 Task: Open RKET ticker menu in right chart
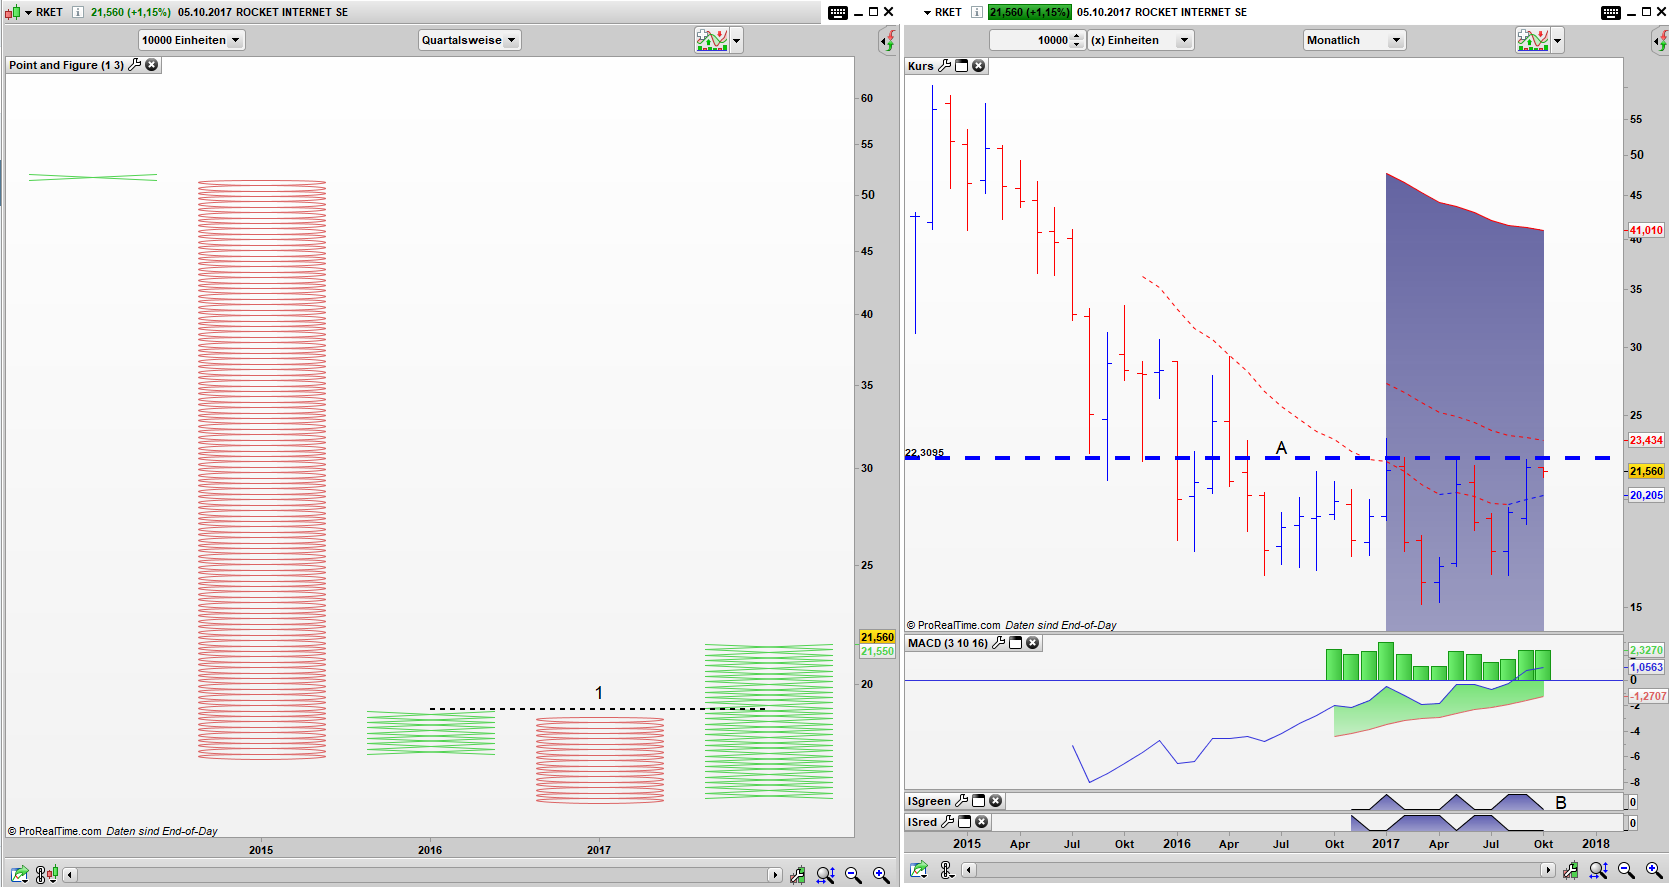[941, 12]
